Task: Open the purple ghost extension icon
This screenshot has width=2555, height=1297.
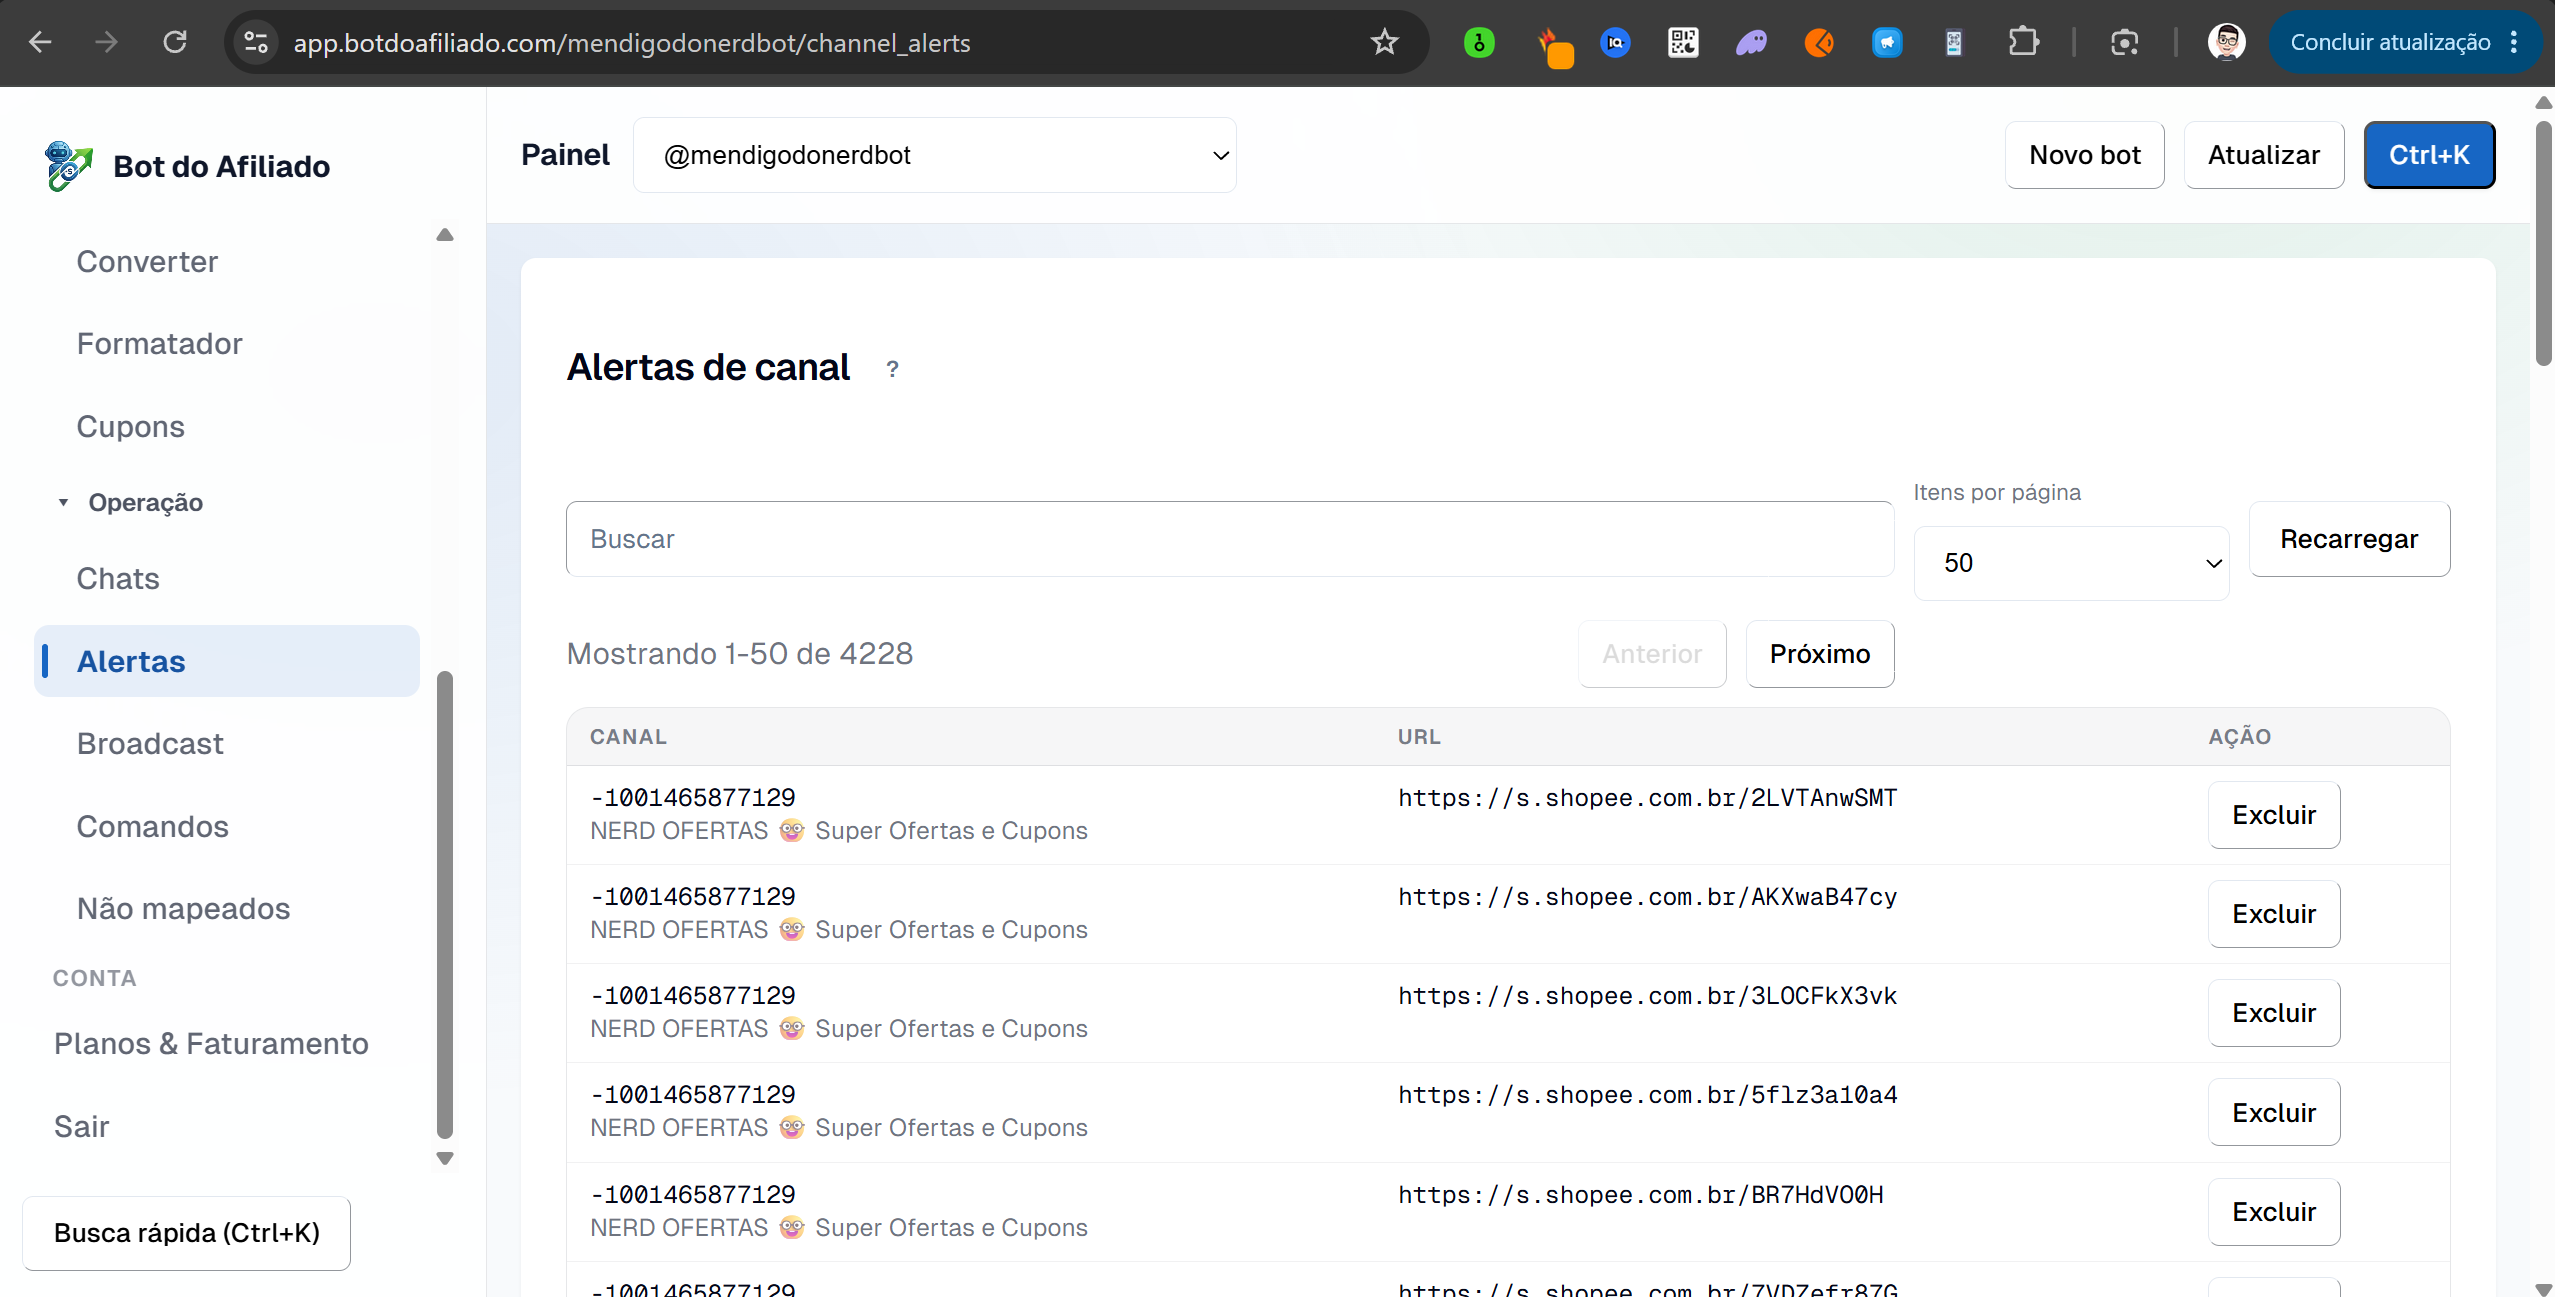Action: 1751,42
